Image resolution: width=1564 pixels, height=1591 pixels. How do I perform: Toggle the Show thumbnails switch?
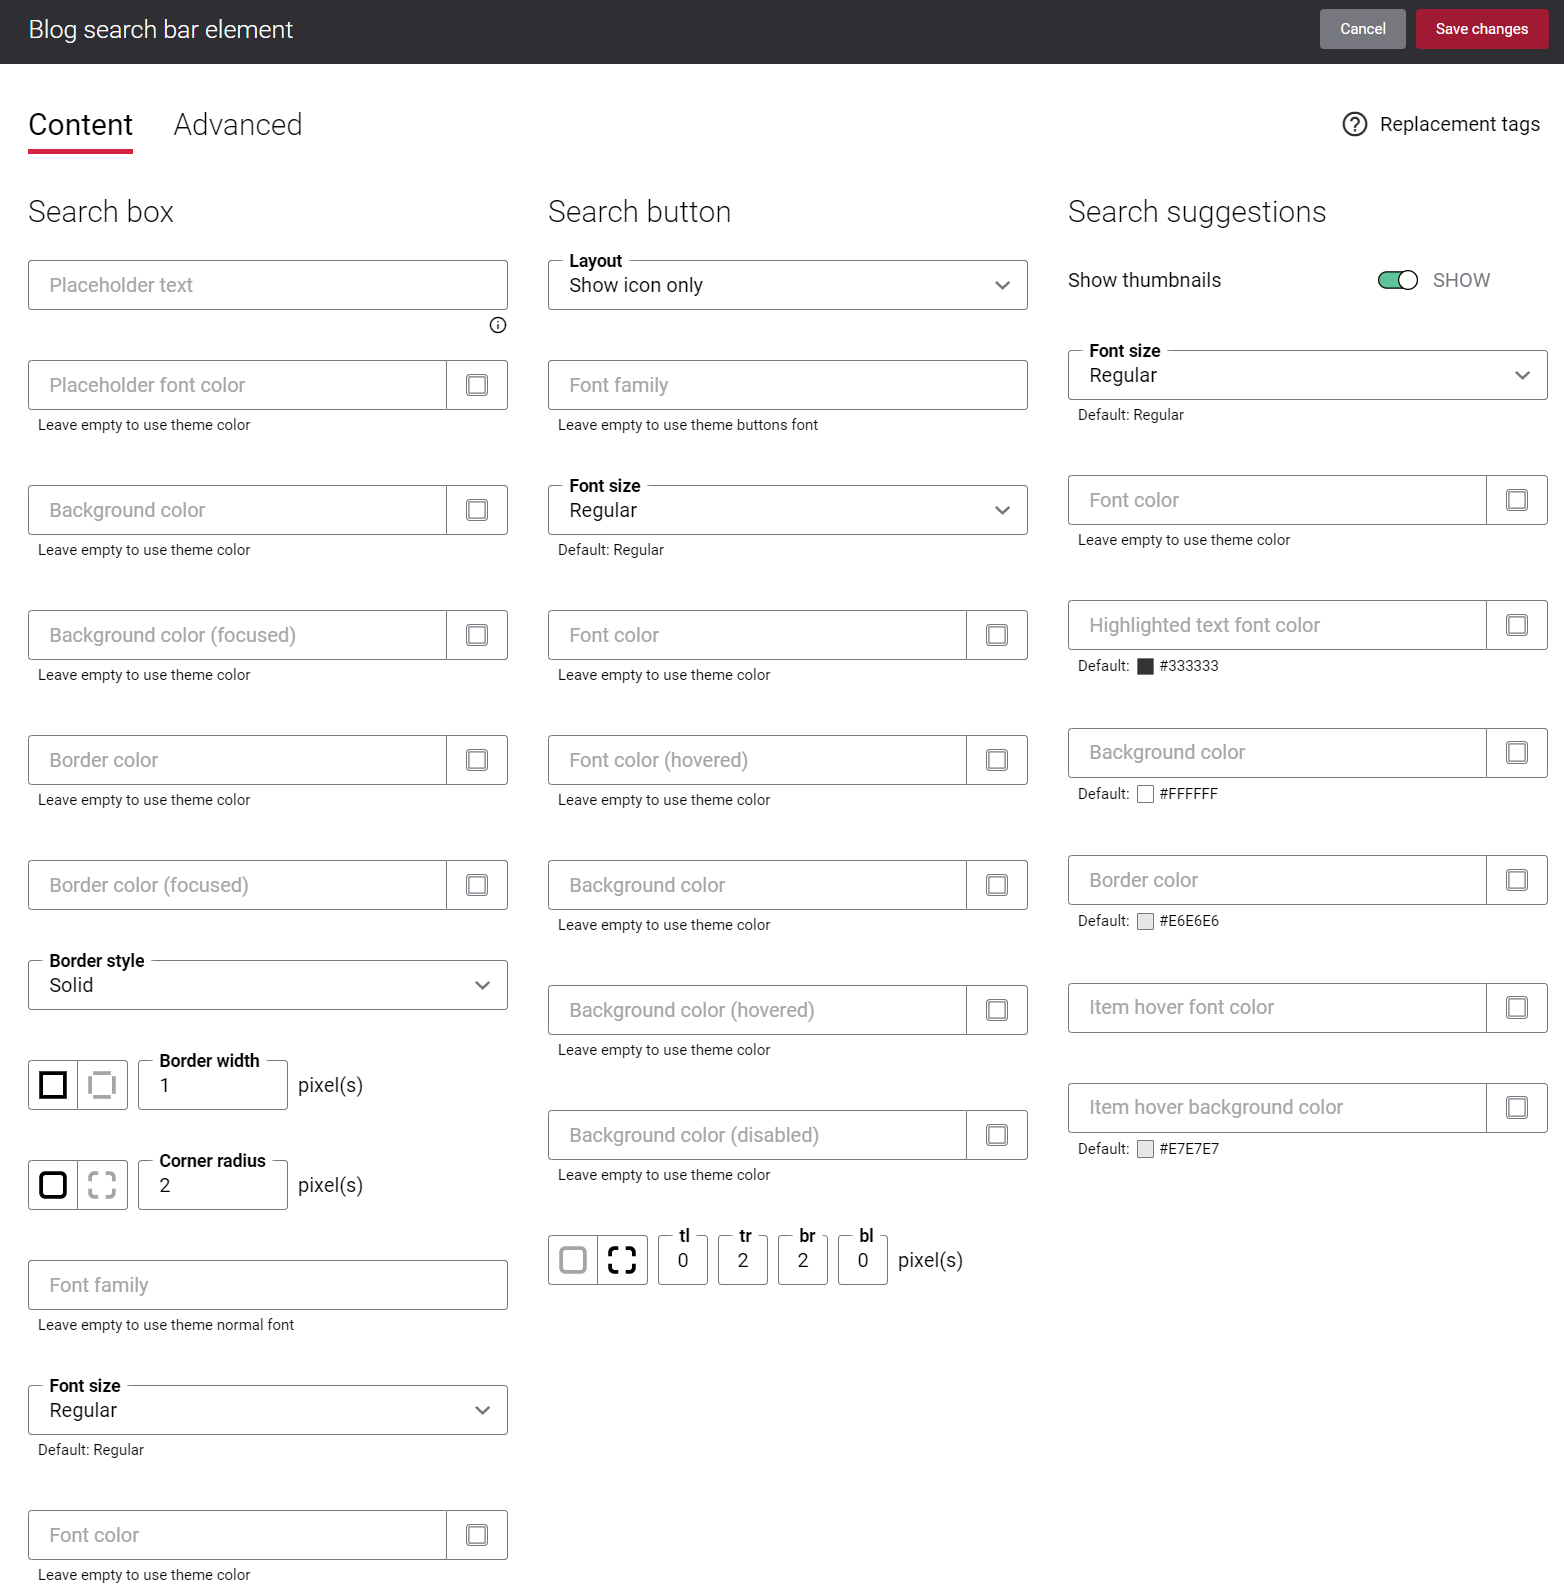coord(1398,280)
